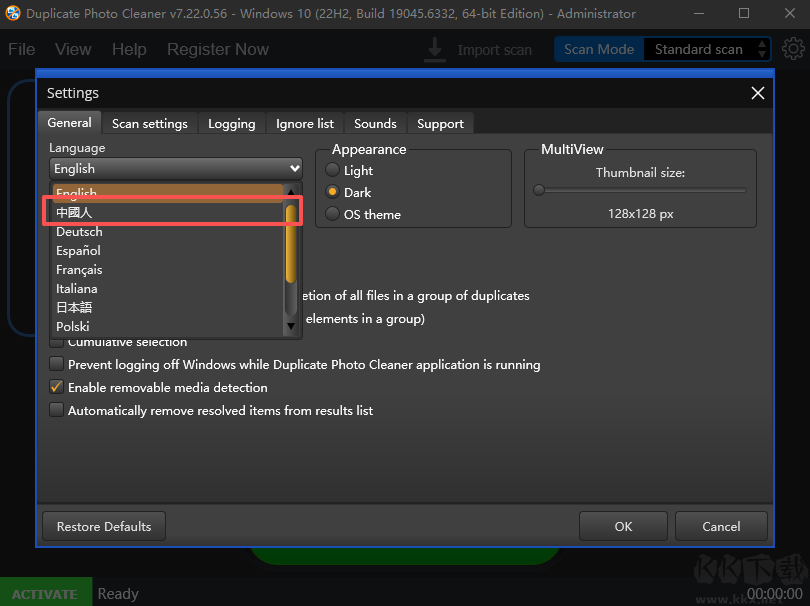Select the Light appearance option
This screenshot has height=606, width=810.
point(334,171)
